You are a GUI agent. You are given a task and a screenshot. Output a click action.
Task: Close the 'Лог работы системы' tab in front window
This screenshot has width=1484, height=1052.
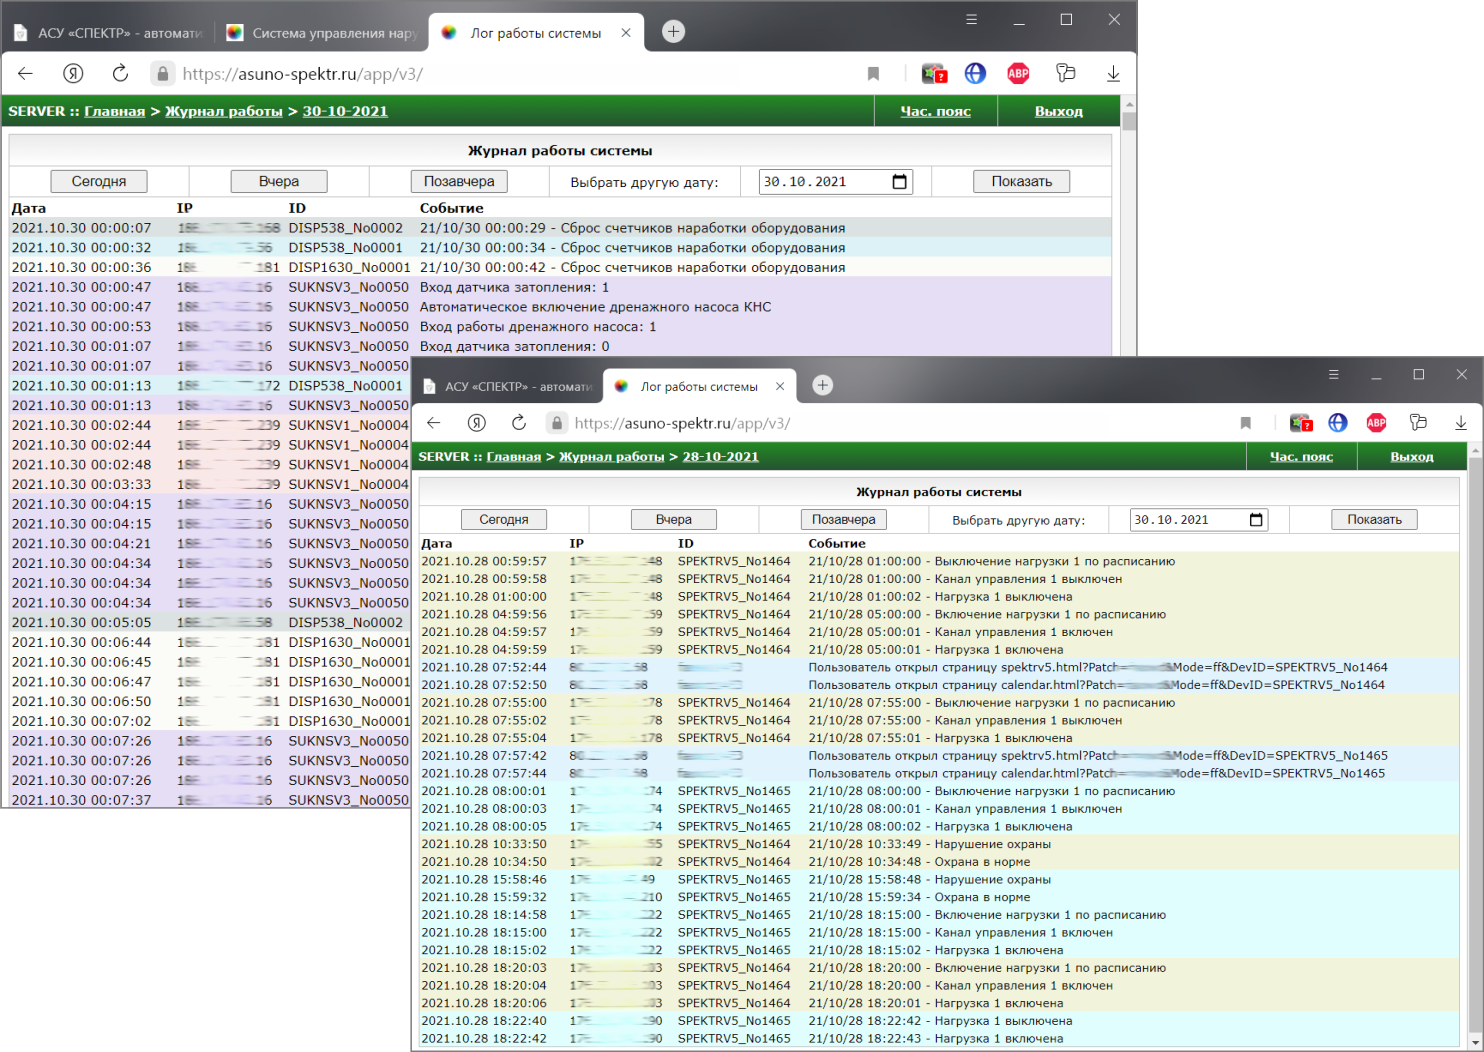point(780,386)
